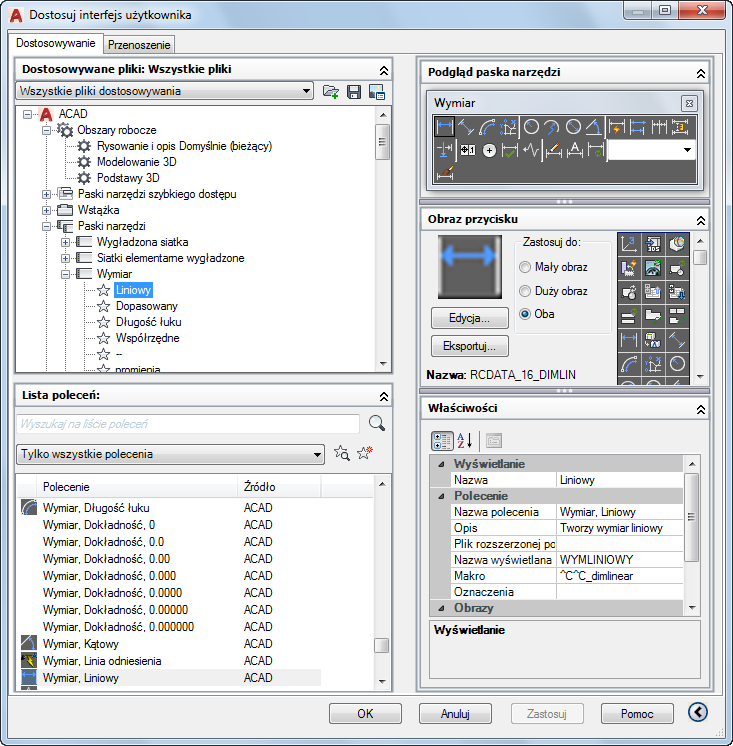Click Dimension Text Edit 'A' icon in preview
This screenshot has width=733, height=746.
click(x=574, y=150)
